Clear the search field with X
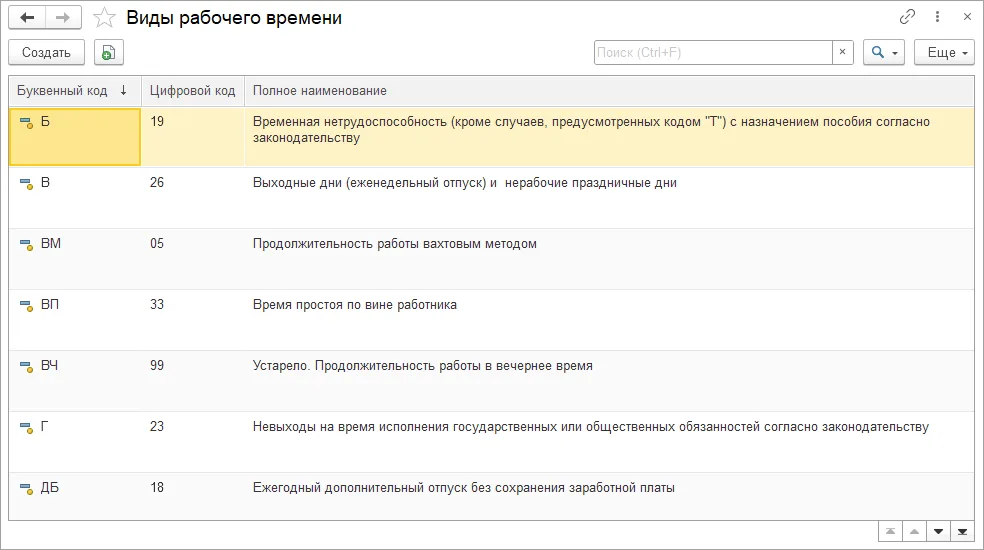The height and width of the screenshot is (550, 984). click(x=842, y=53)
